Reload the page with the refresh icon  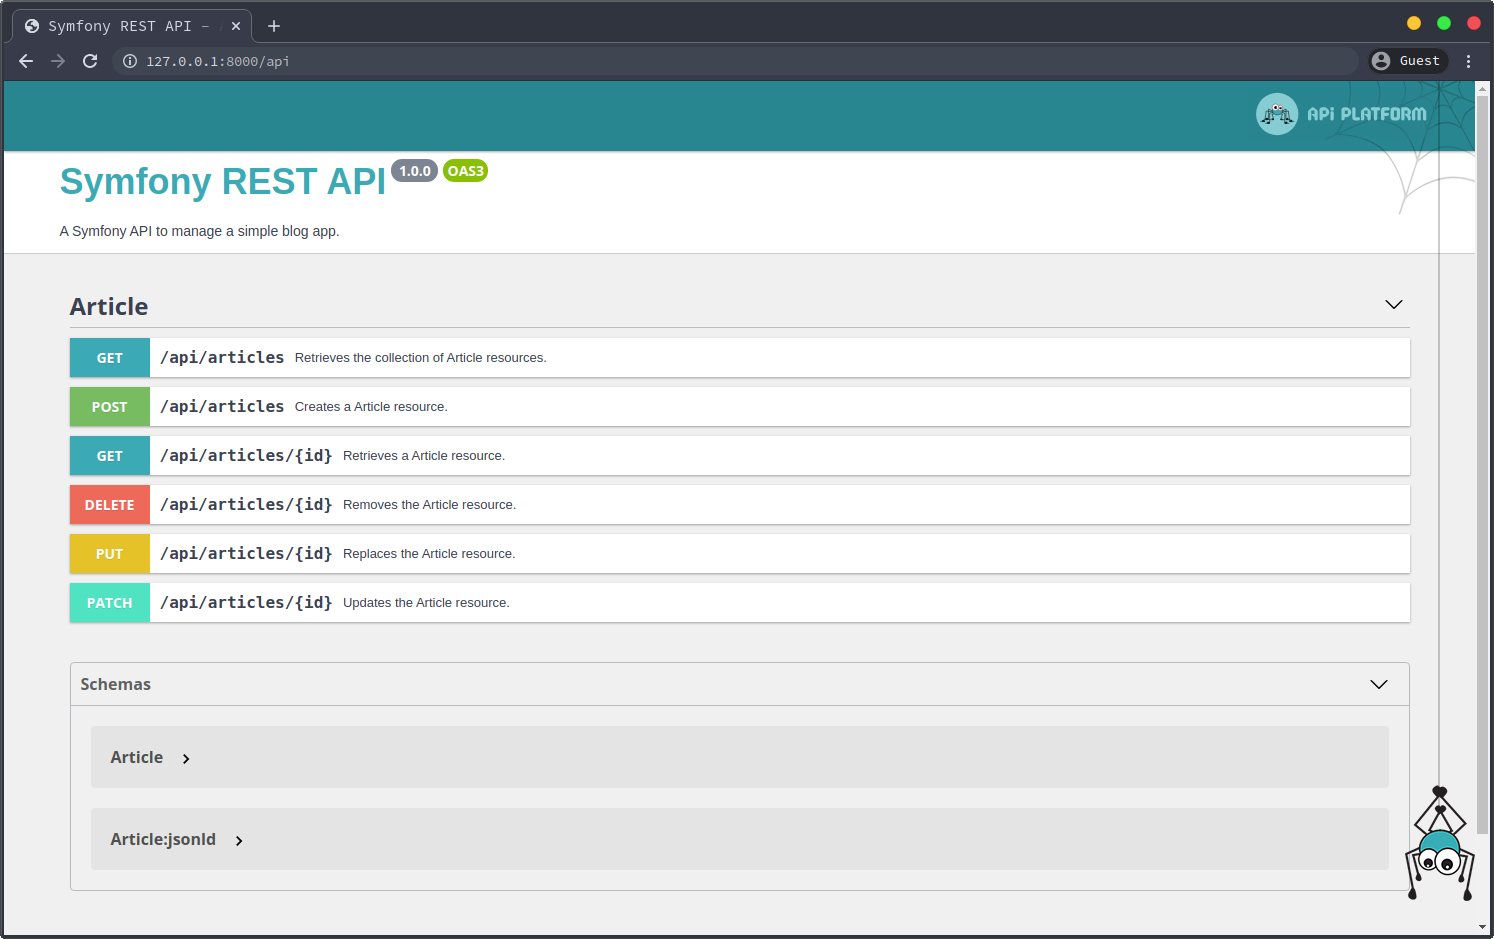coord(90,61)
